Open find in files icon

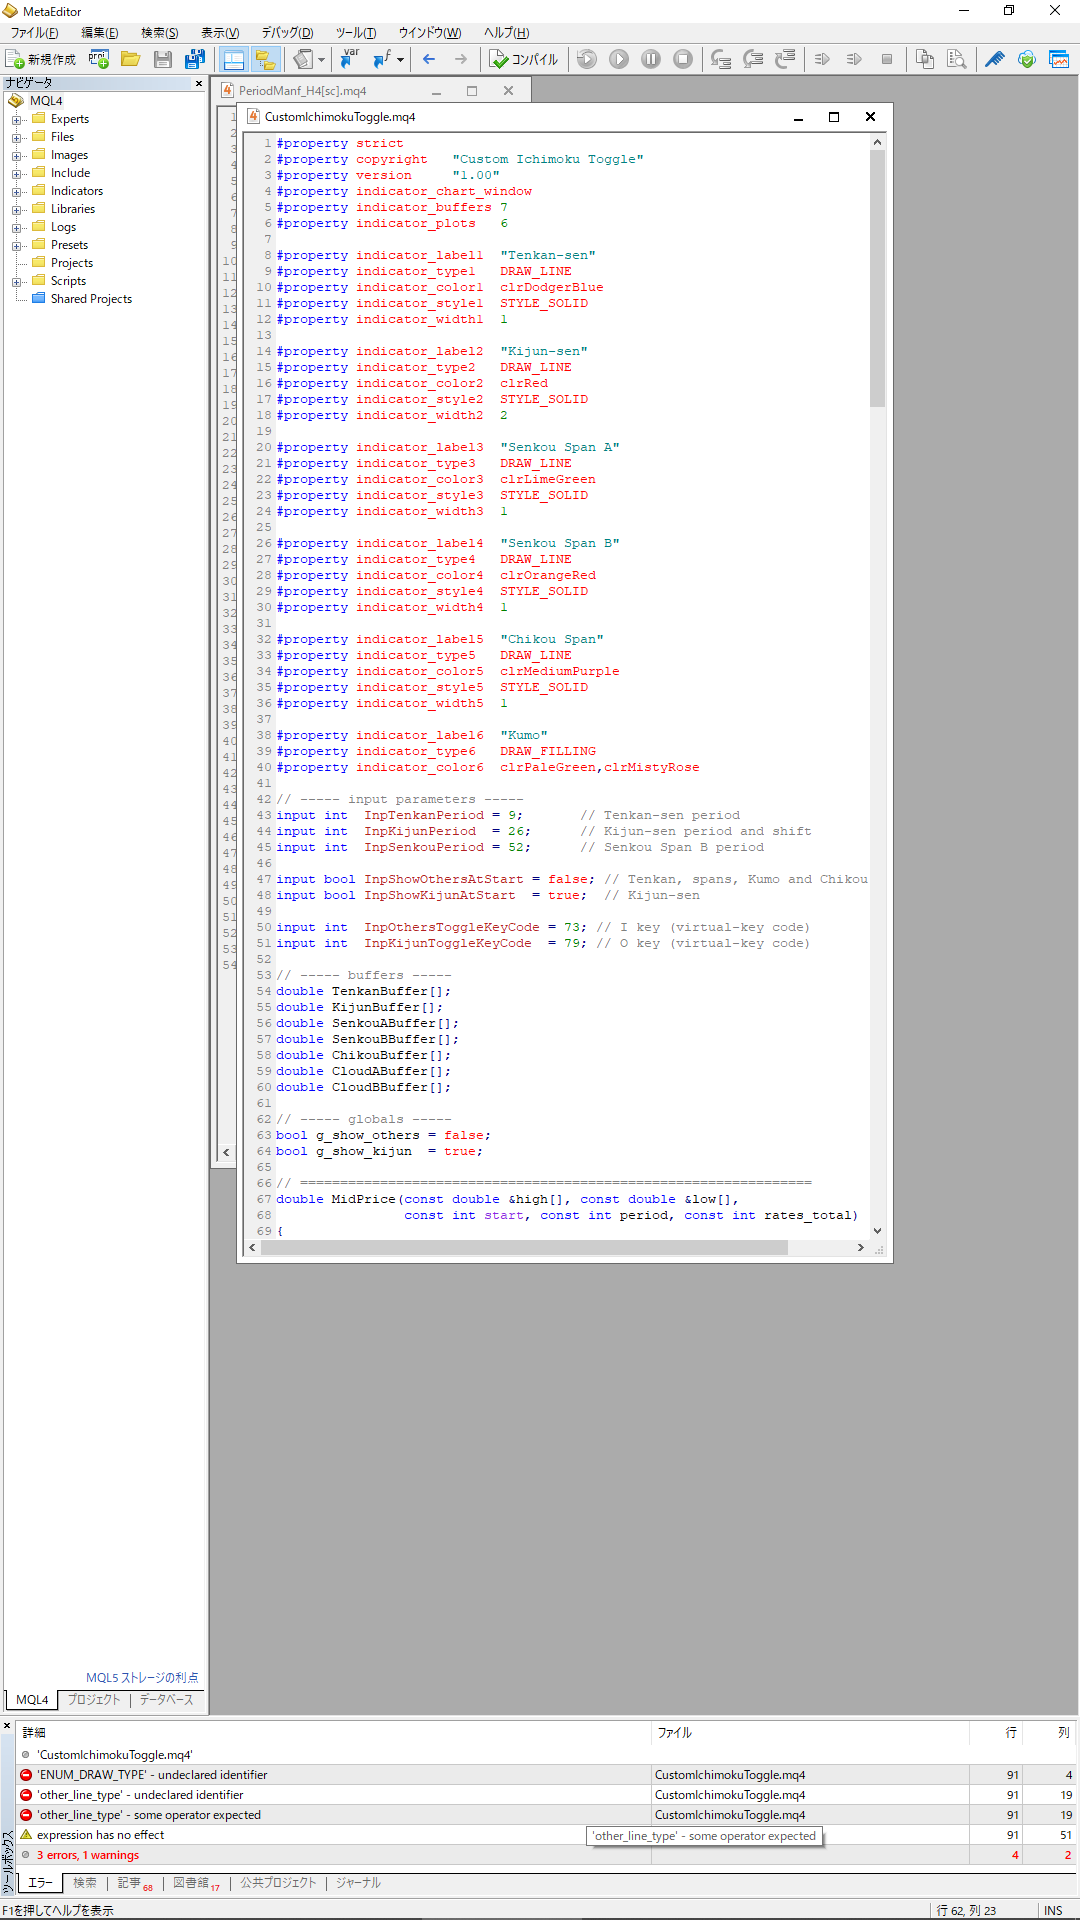point(957,60)
